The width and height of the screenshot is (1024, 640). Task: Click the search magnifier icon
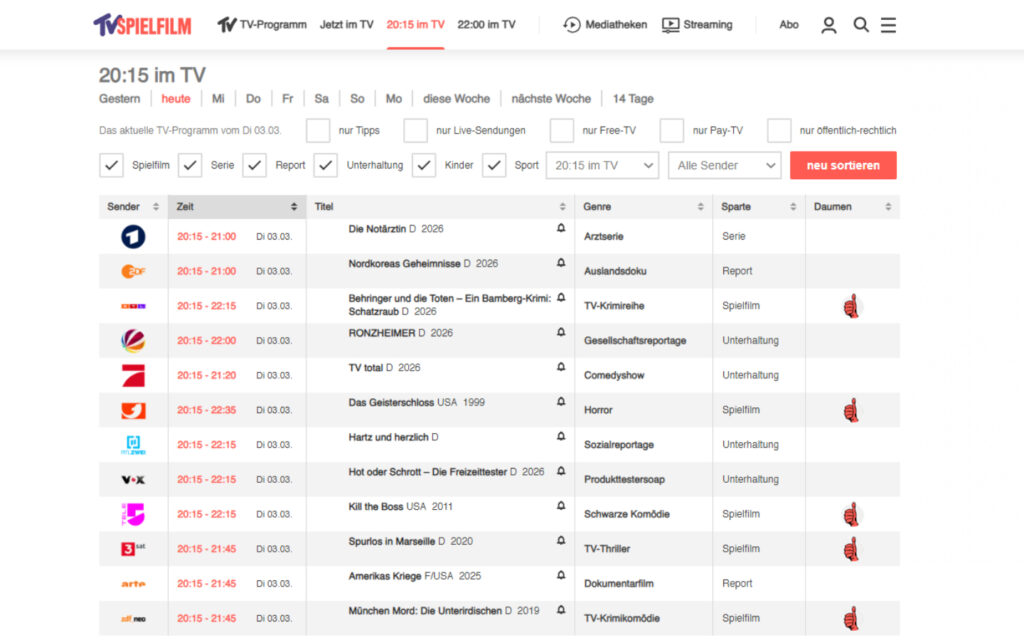[x=860, y=25]
